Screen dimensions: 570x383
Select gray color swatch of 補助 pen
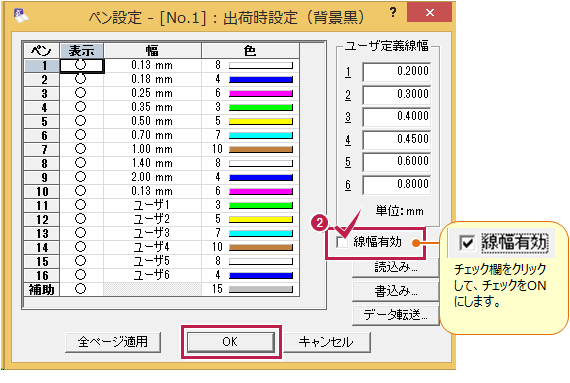[261, 289]
